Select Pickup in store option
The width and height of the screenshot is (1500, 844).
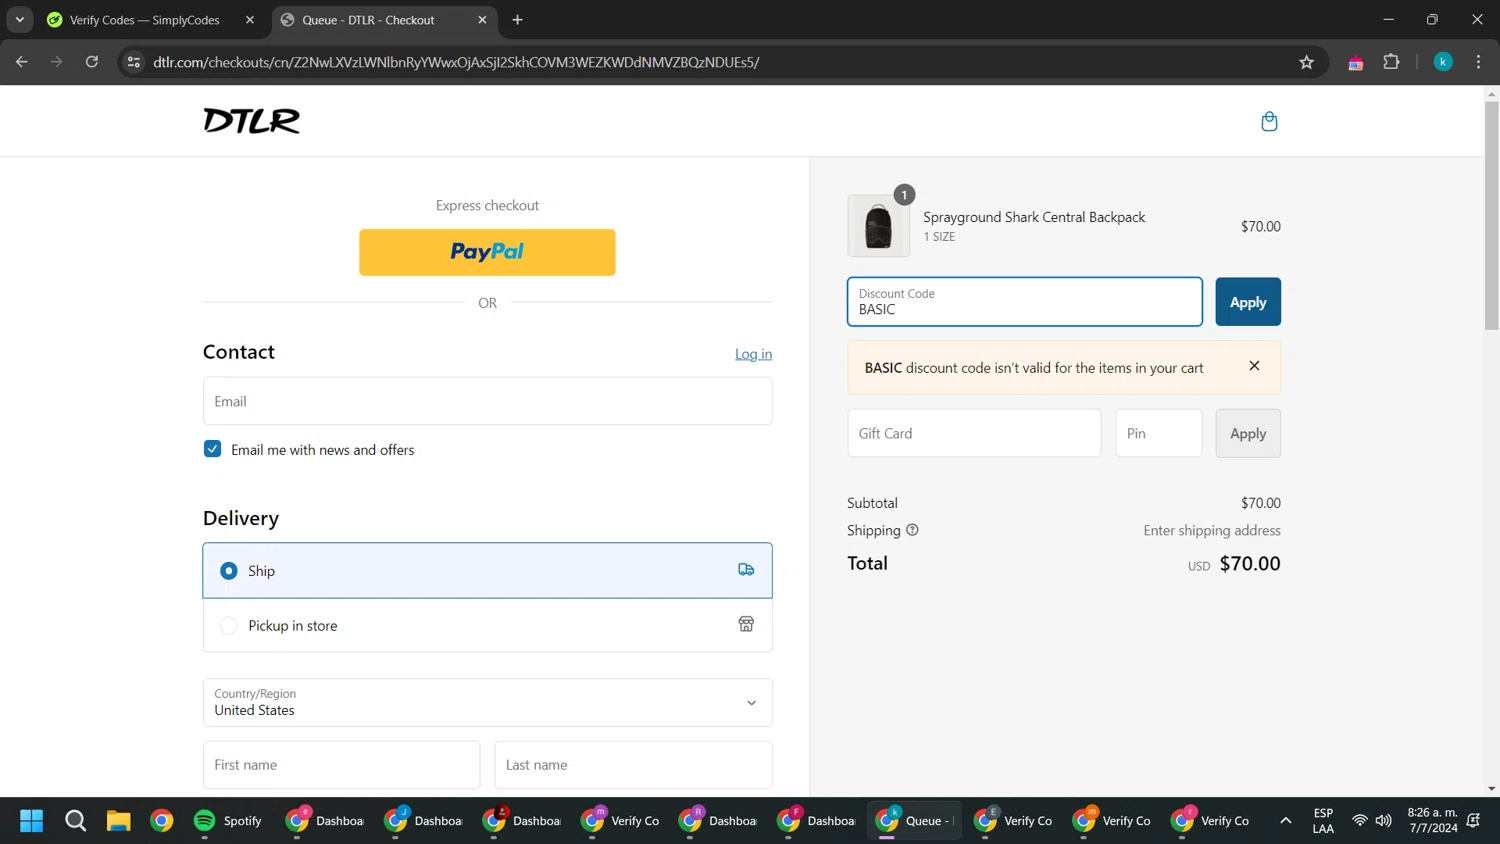pos(487,625)
